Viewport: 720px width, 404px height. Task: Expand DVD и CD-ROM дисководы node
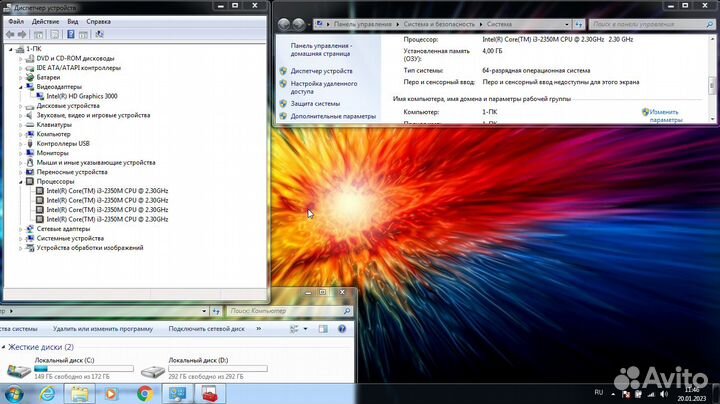pos(21,59)
